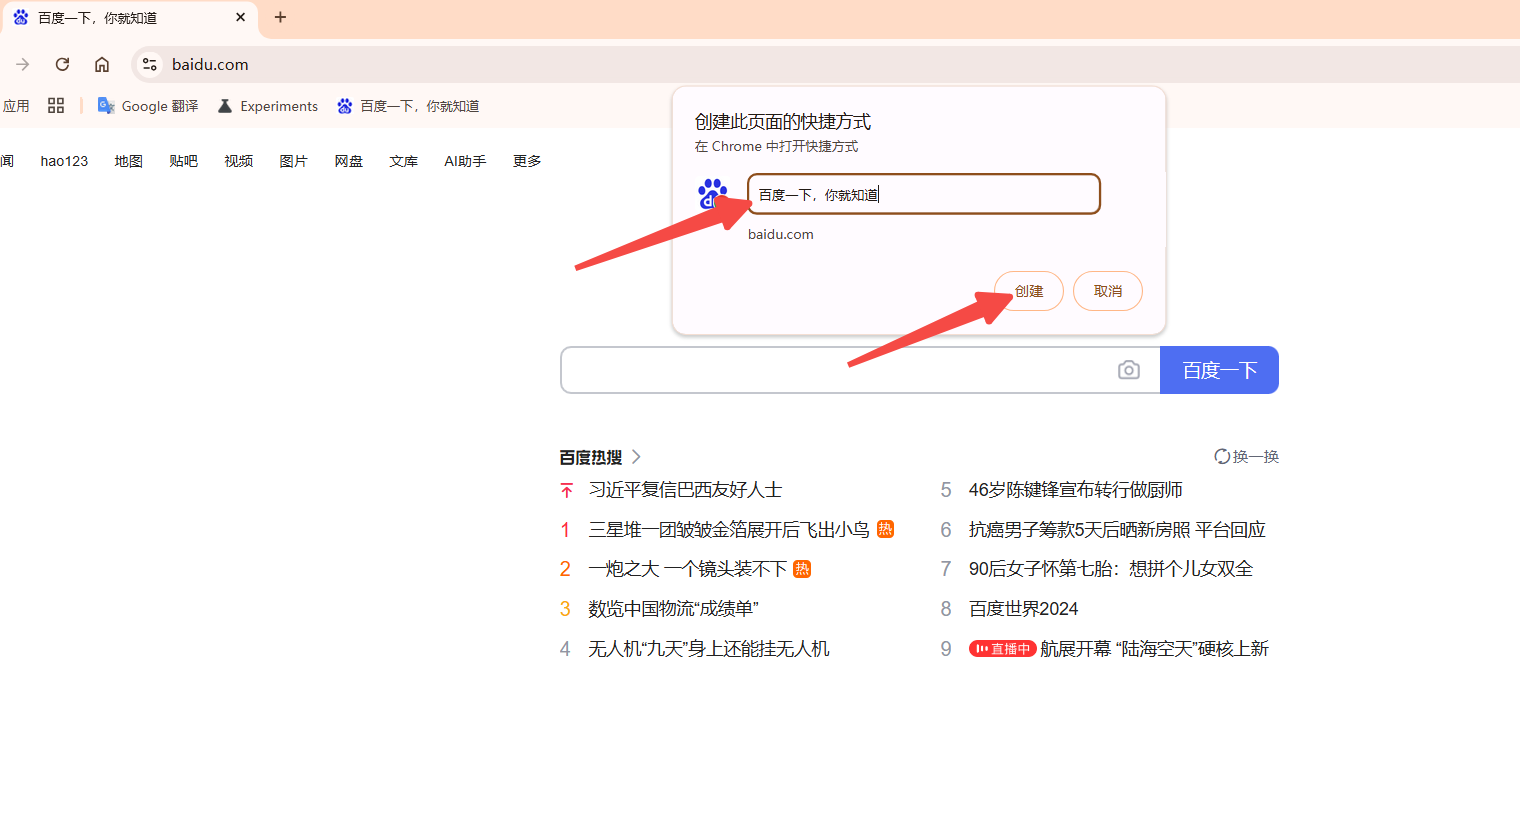The image size is (1520, 820).
Task: Click the 热 badge on 三星堆 headline
Action: tap(885, 529)
